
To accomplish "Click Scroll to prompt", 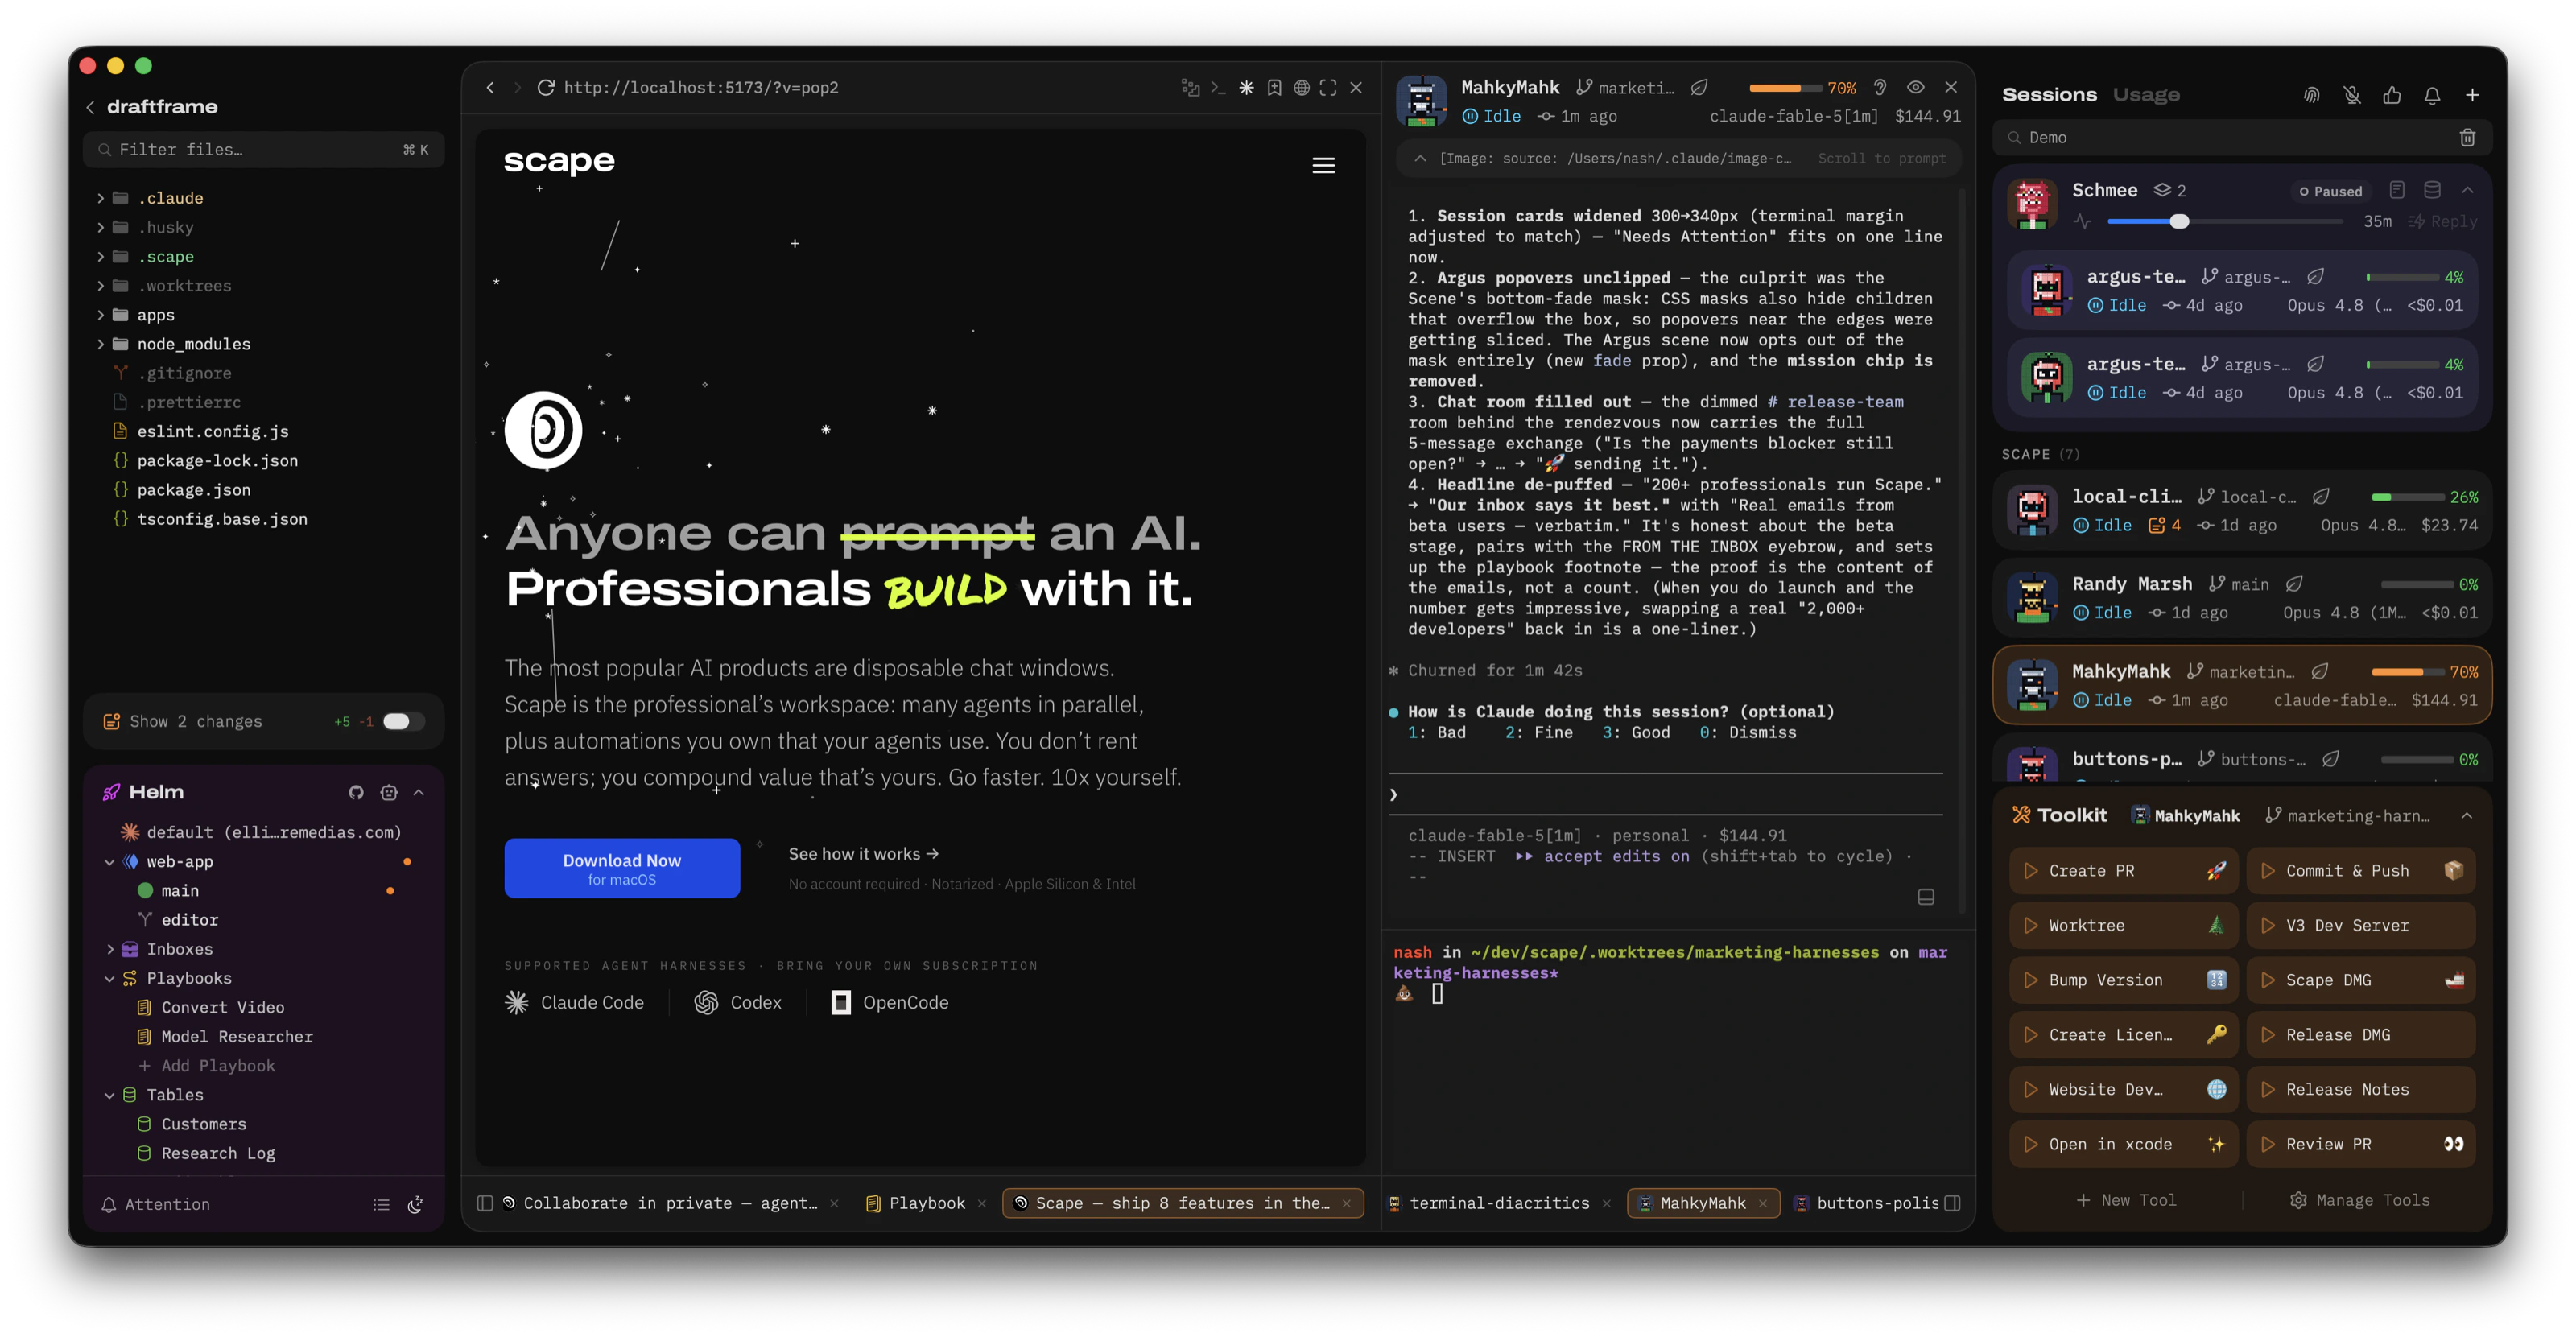I will [x=1881, y=159].
